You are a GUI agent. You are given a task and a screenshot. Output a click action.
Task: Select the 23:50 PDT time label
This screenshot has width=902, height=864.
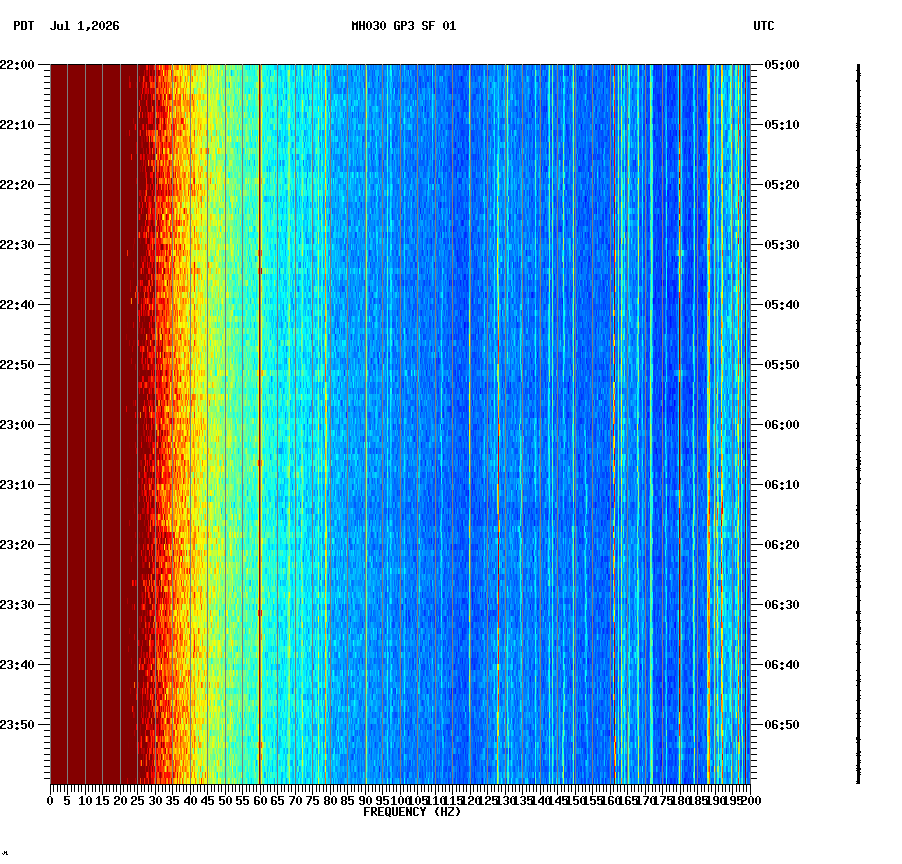click(x=17, y=725)
